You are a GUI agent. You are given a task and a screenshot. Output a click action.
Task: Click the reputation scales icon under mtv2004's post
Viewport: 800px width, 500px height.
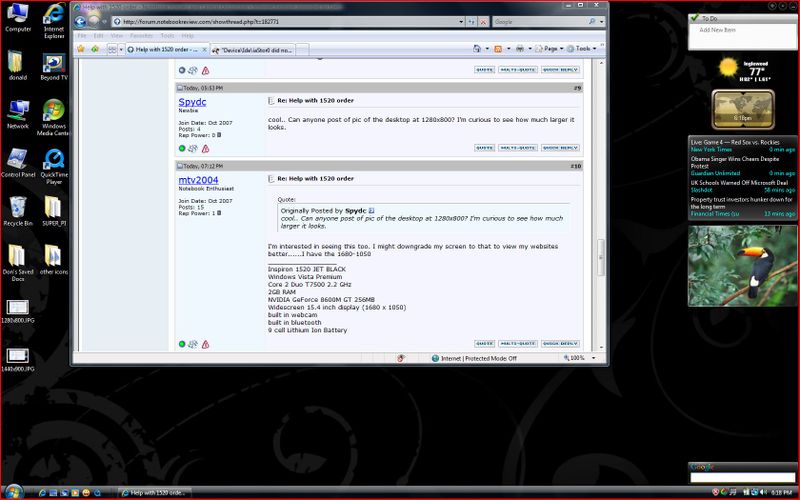[193, 344]
